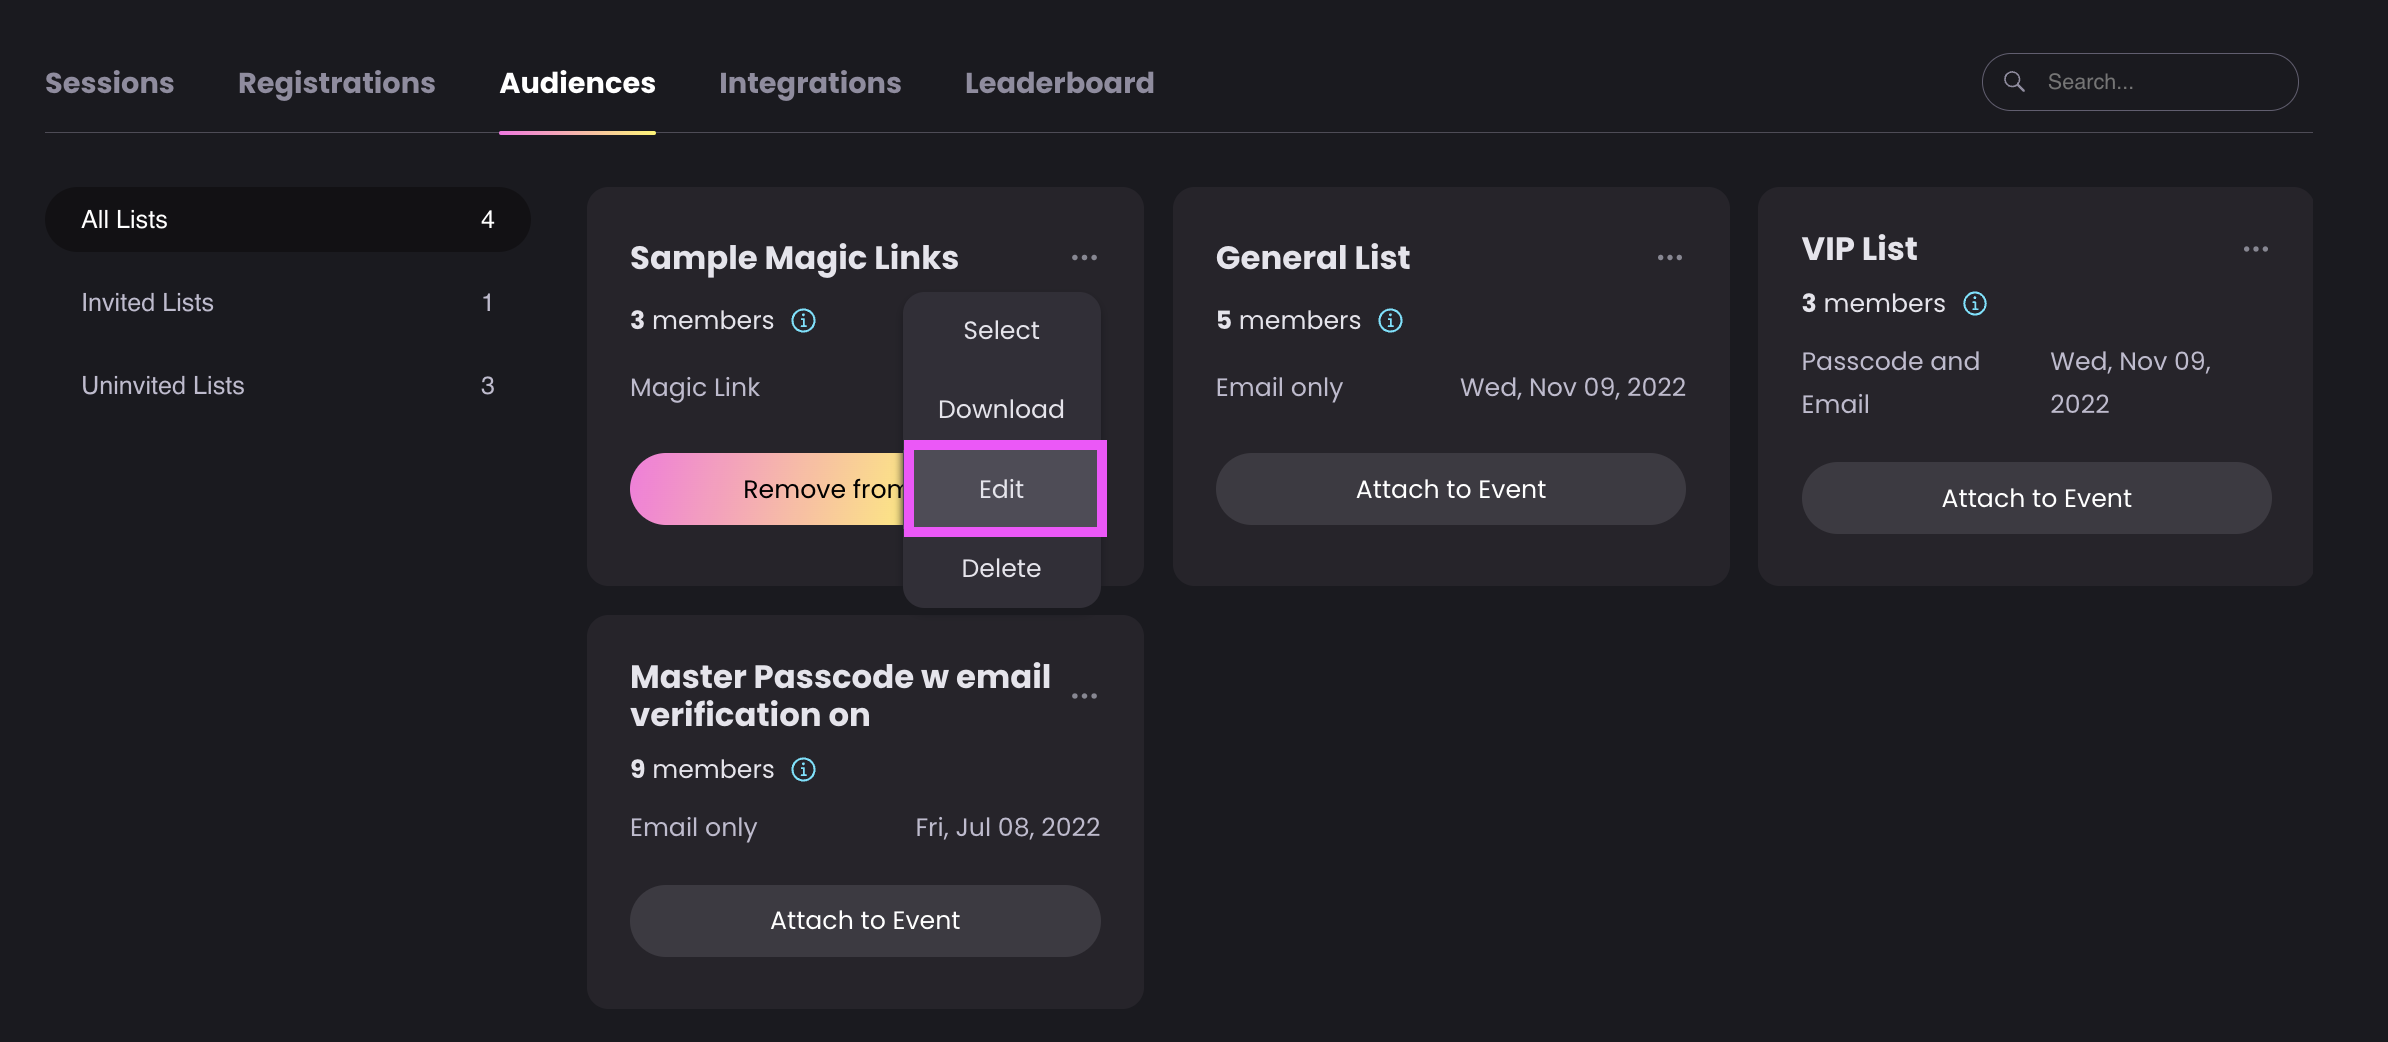Choose Download from the context menu
The image size is (2388, 1042).
coord(1001,409)
